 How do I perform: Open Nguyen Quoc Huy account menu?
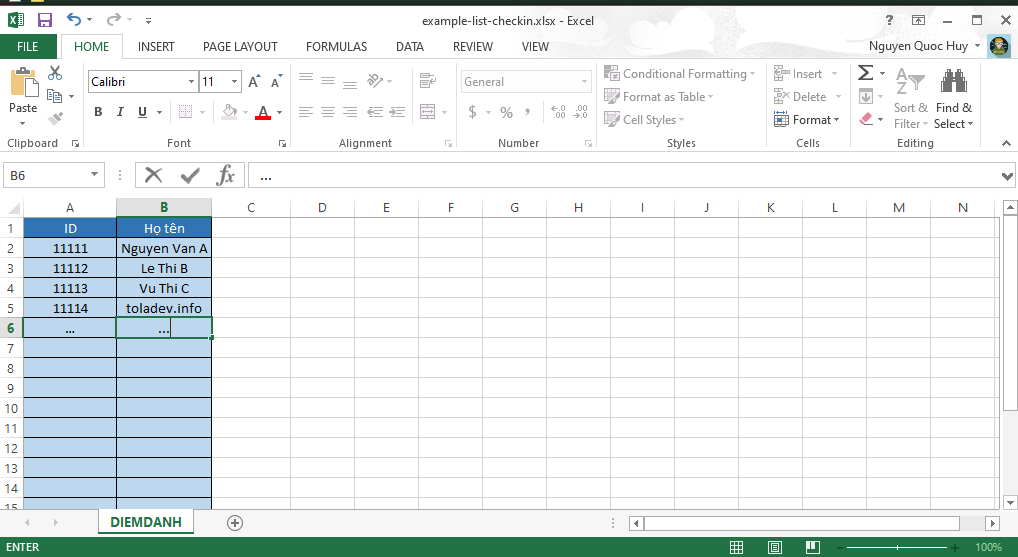click(x=924, y=46)
